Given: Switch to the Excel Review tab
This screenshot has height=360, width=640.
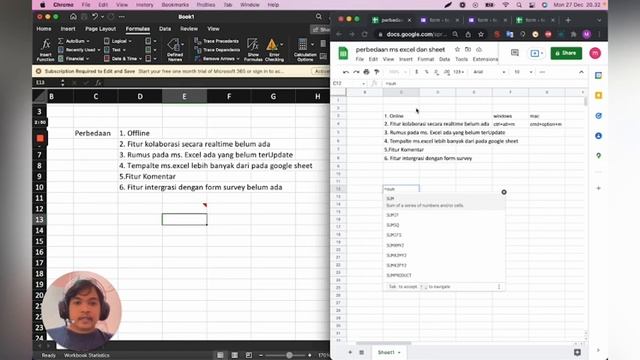Looking at the screenshot, I should coord(189,29).
